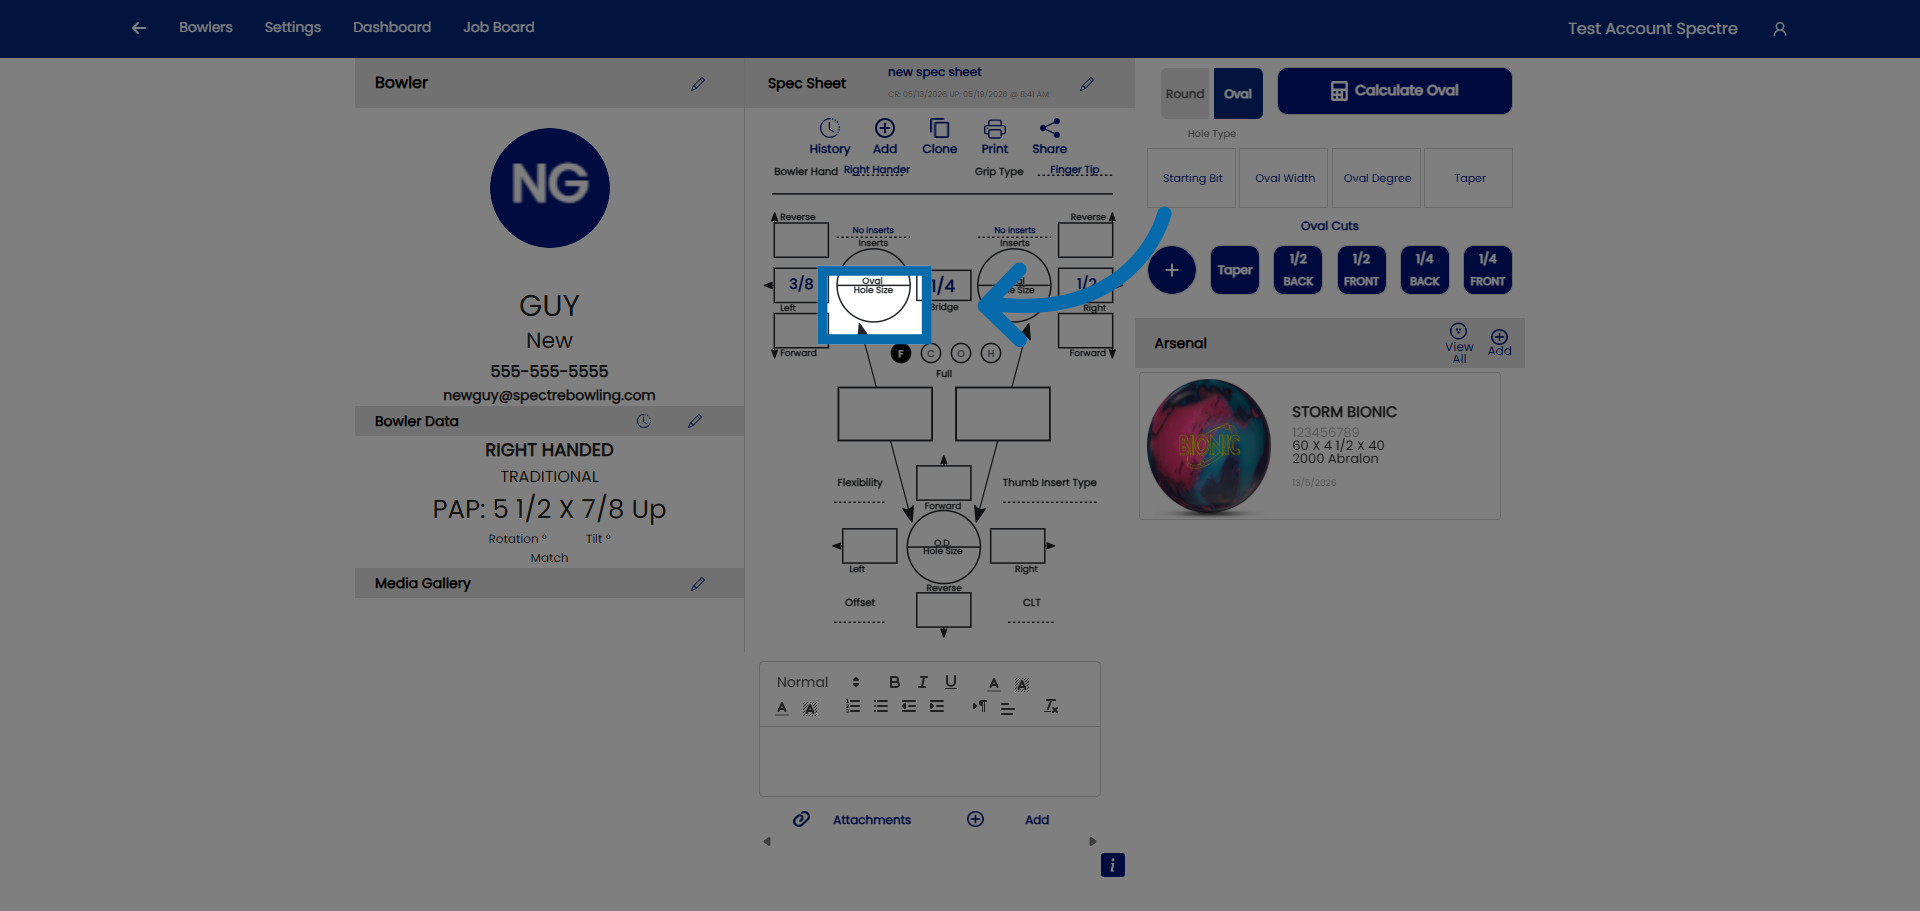Select the O radio option
Image resolution: width=1920 pixels, height=911 pixels.
(x=961, y=353)
